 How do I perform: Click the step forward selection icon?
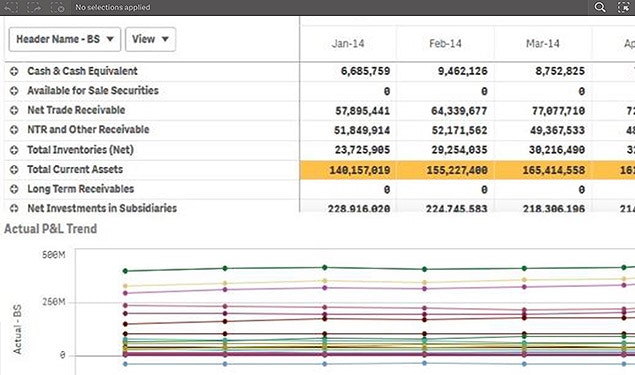click(x=34, y=7)
